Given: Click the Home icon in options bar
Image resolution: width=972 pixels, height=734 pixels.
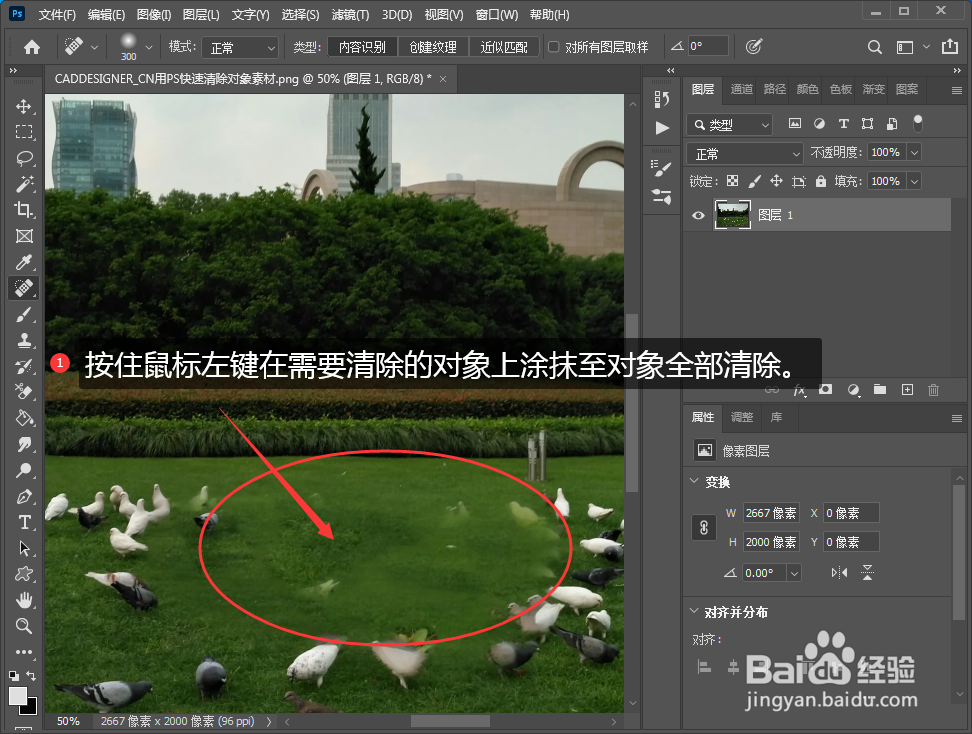Looking at the screenshot, I should coord(32,47).
